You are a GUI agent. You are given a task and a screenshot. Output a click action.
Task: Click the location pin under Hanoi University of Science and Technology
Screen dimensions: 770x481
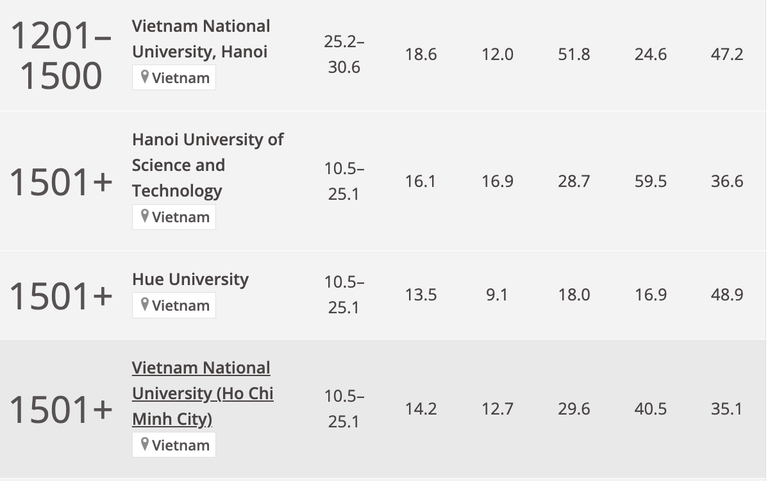pos(145,216)
